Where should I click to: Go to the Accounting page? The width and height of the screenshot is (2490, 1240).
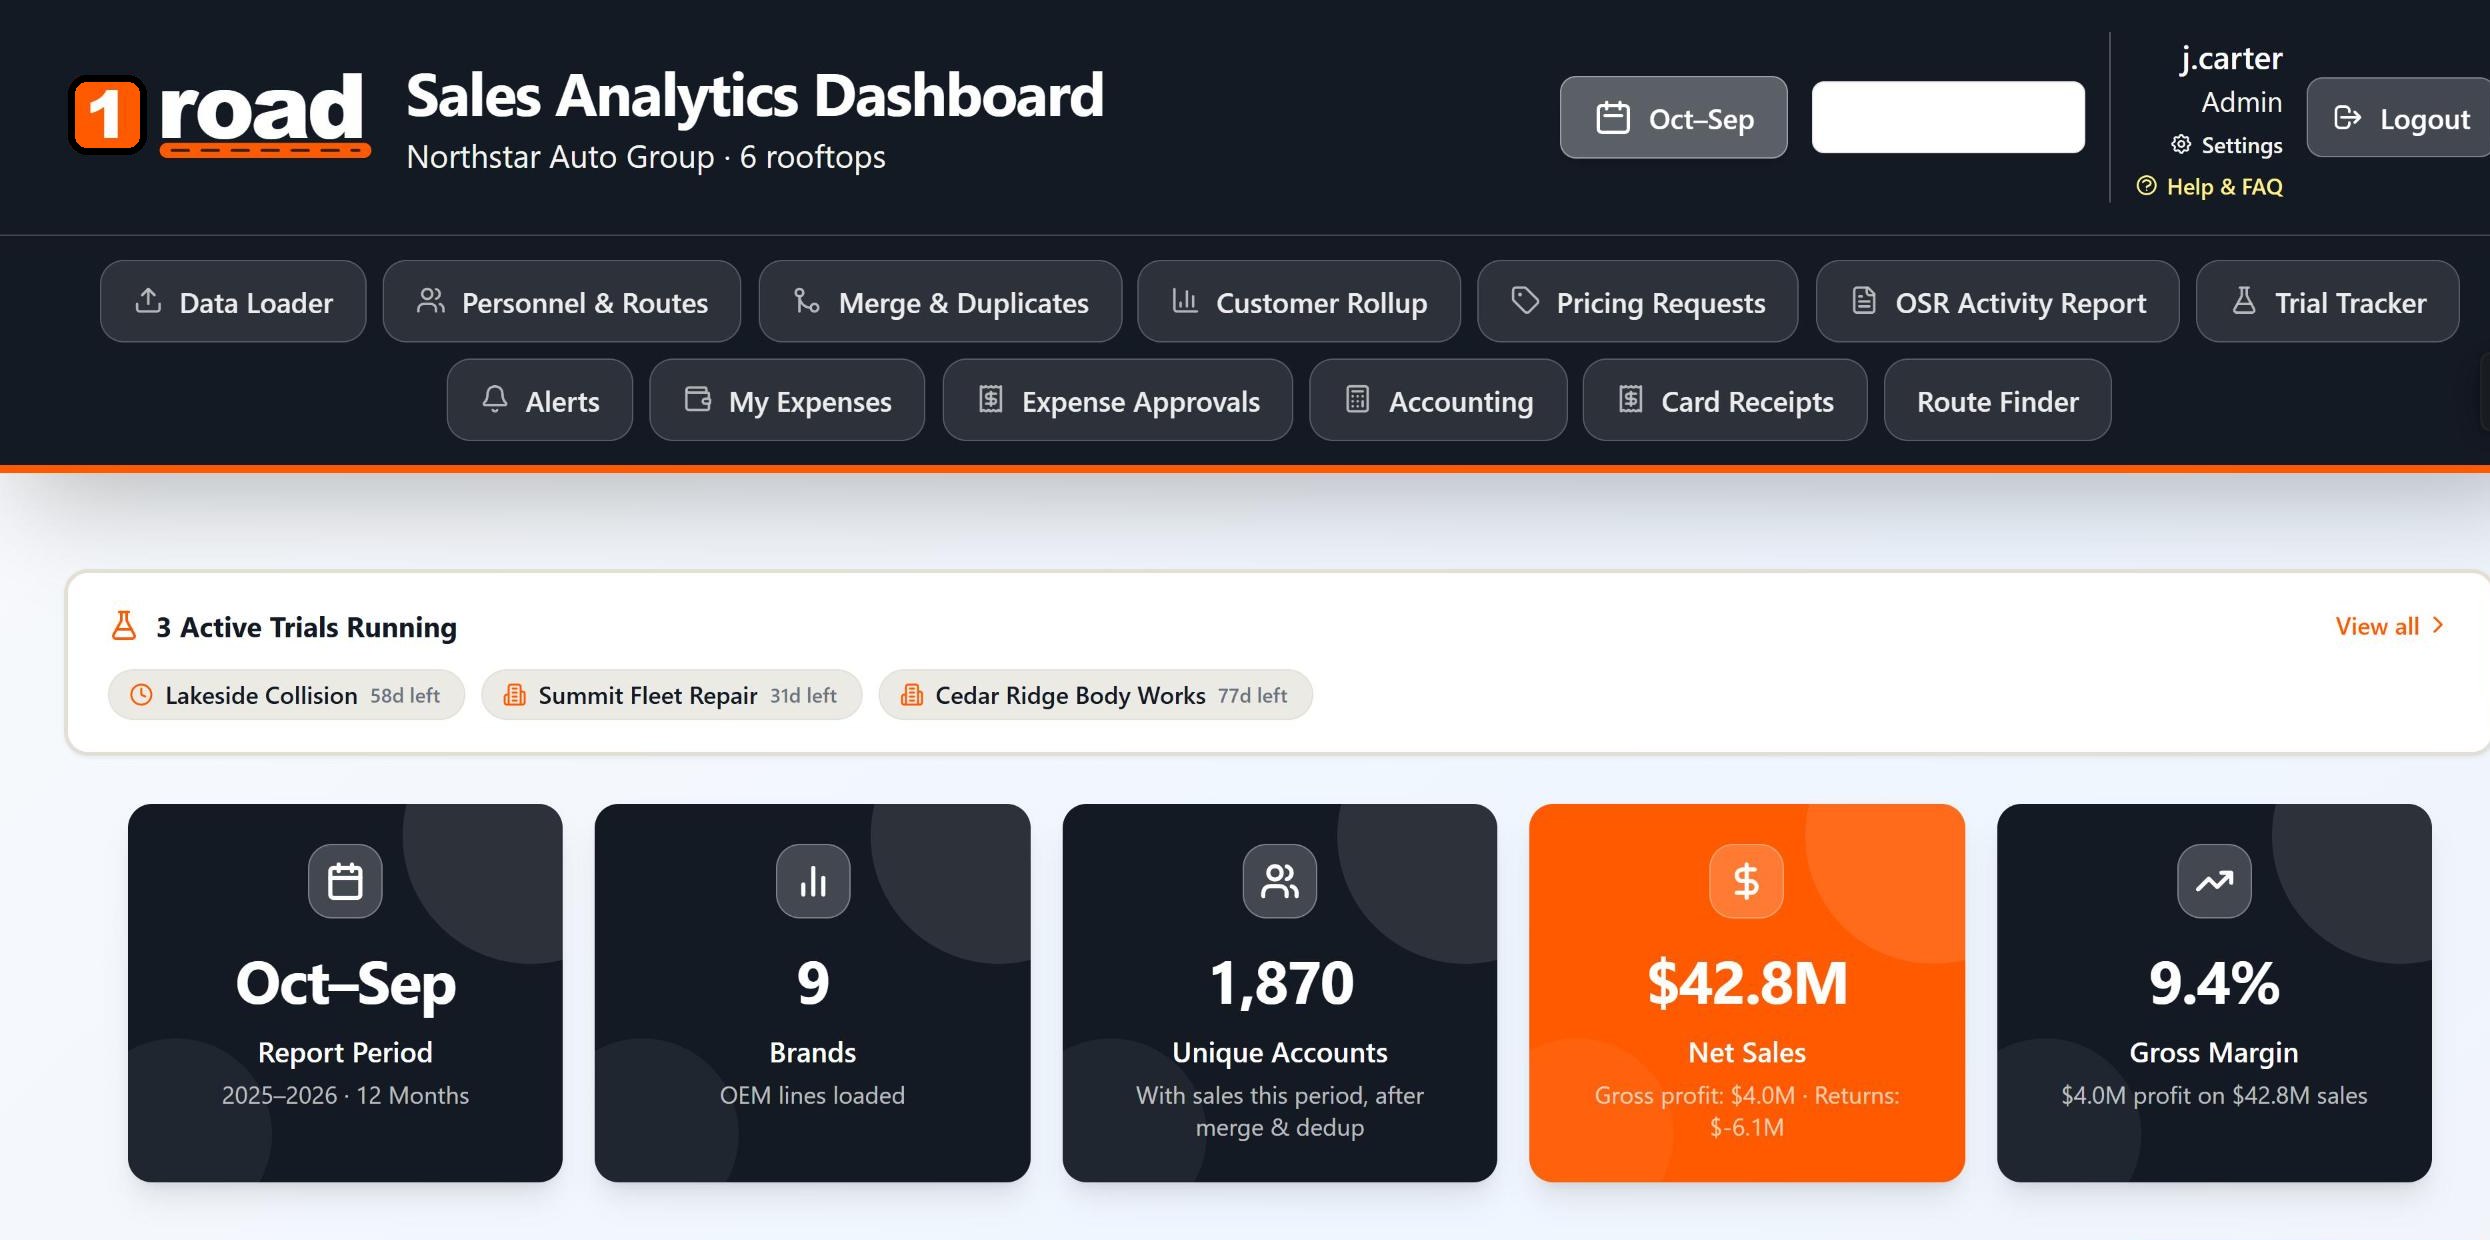(x=1438, y=401)
